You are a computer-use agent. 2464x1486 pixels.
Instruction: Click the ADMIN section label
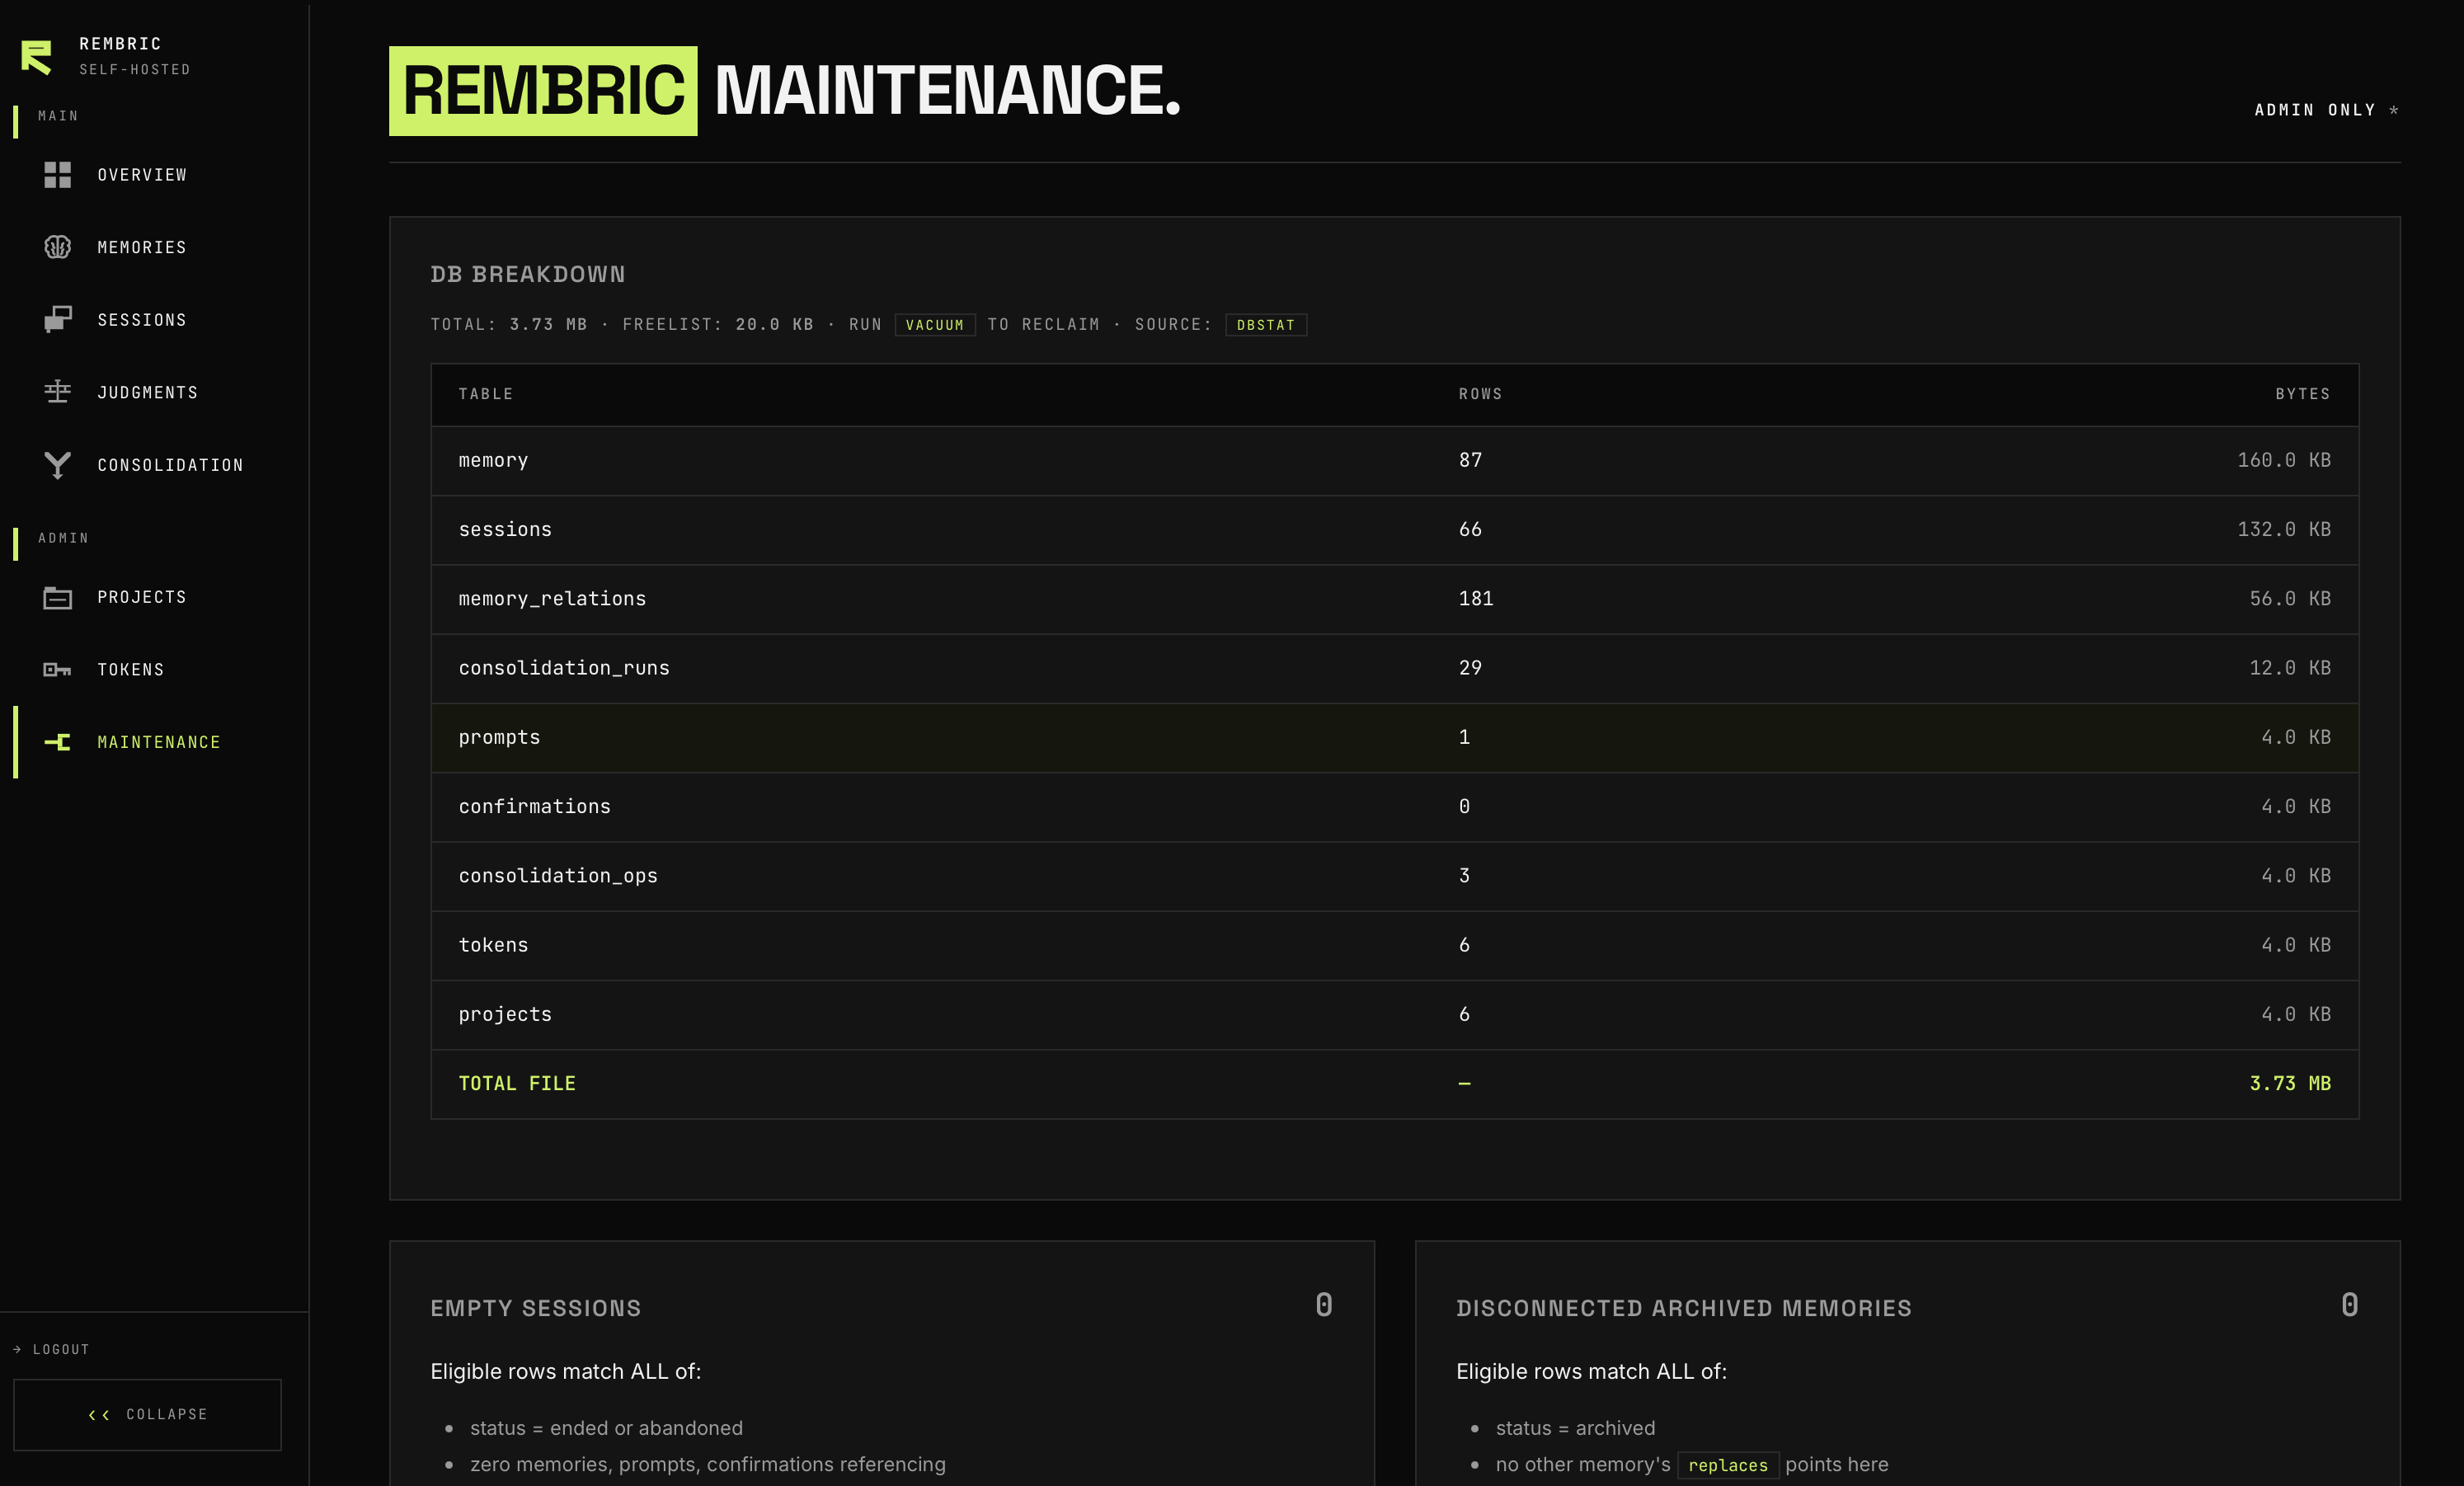pos(63,538)
